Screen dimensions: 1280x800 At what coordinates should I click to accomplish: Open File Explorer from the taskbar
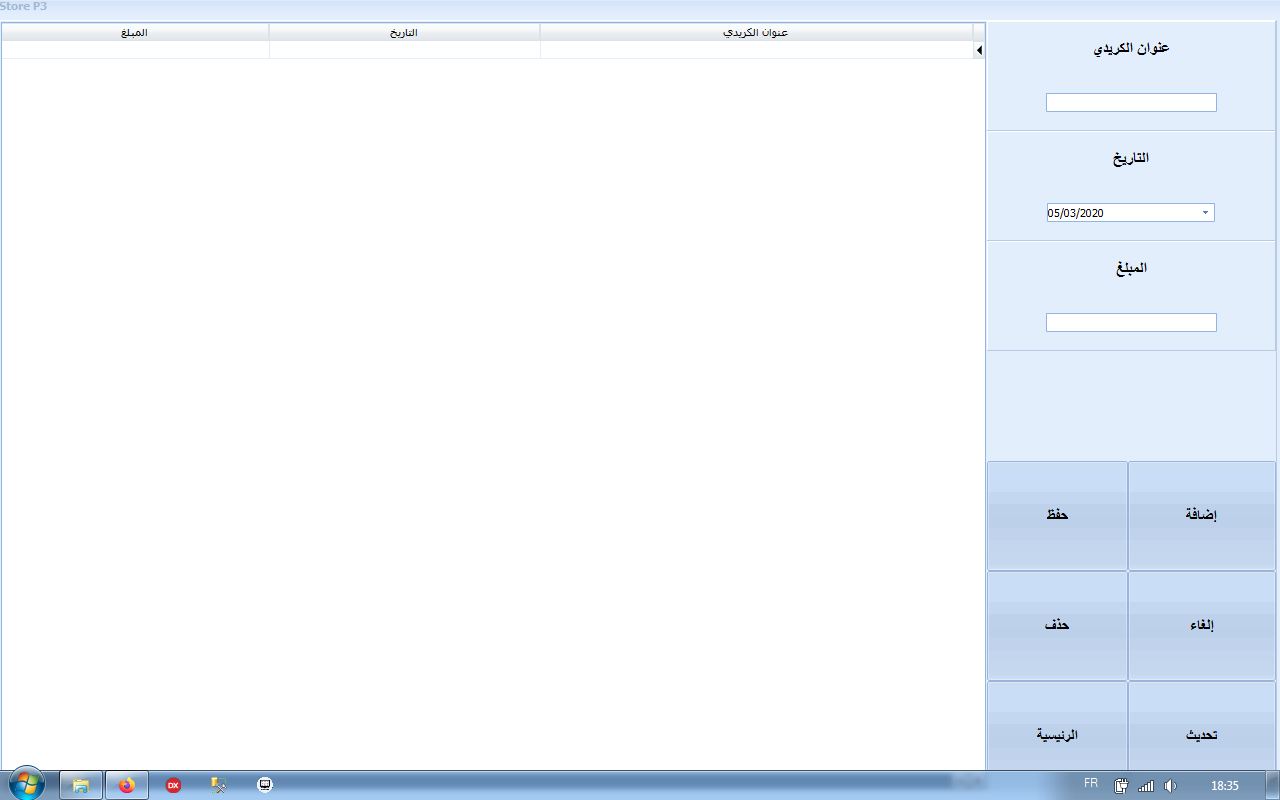[x=81, y=785]
